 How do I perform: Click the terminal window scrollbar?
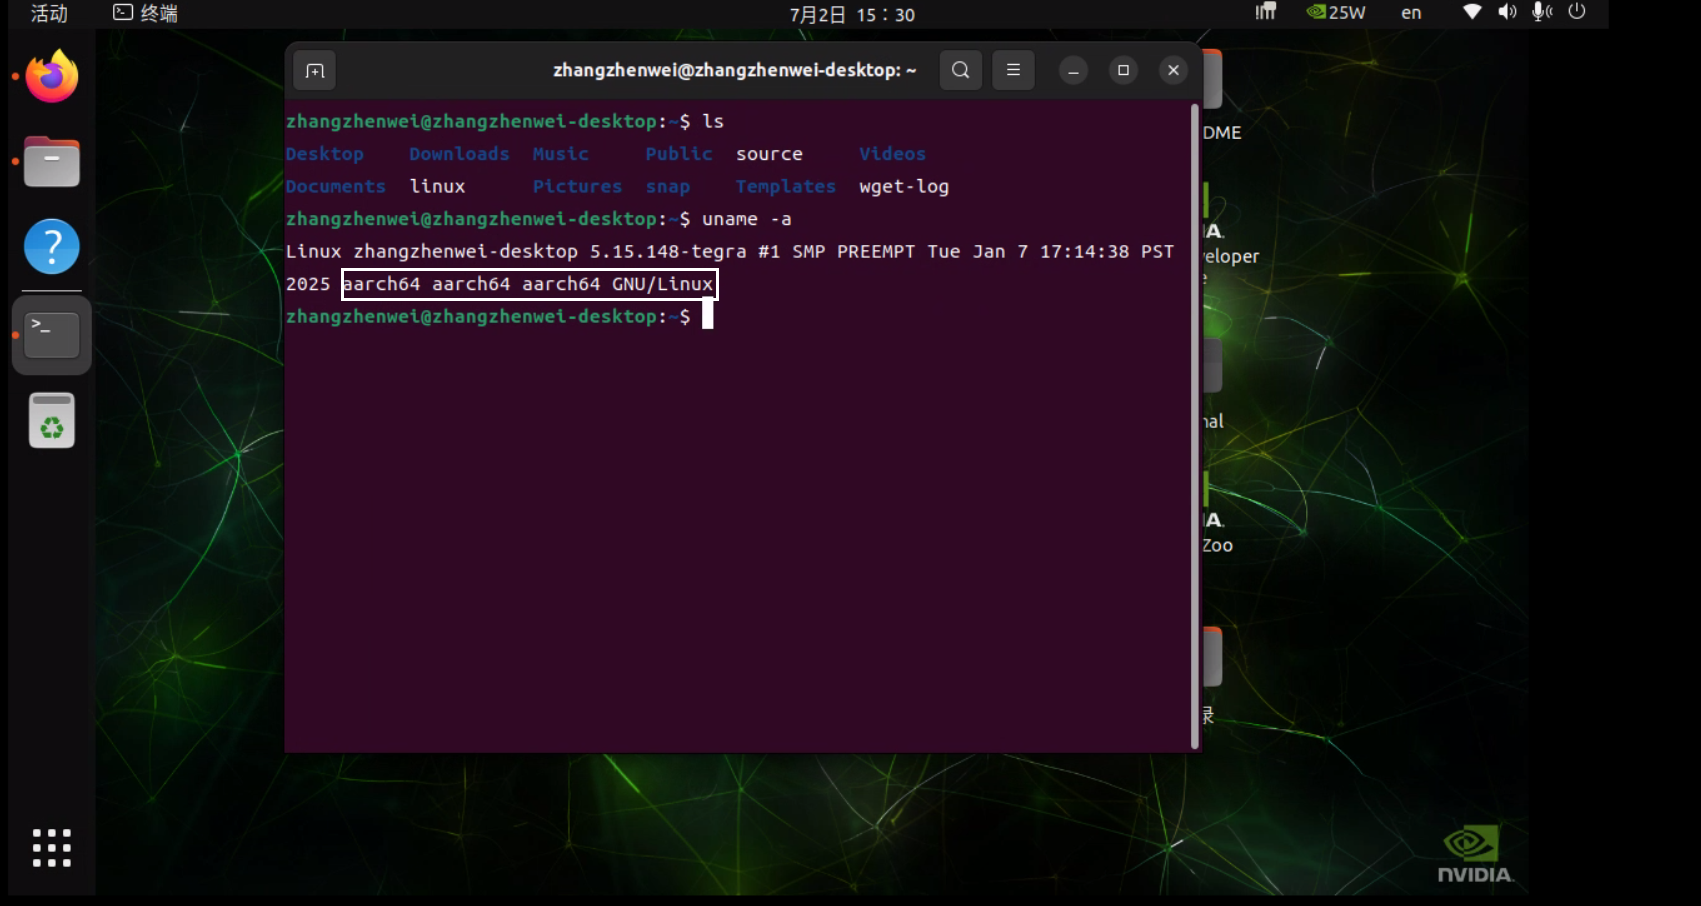pyautogui.click(x=1193, y=400)
